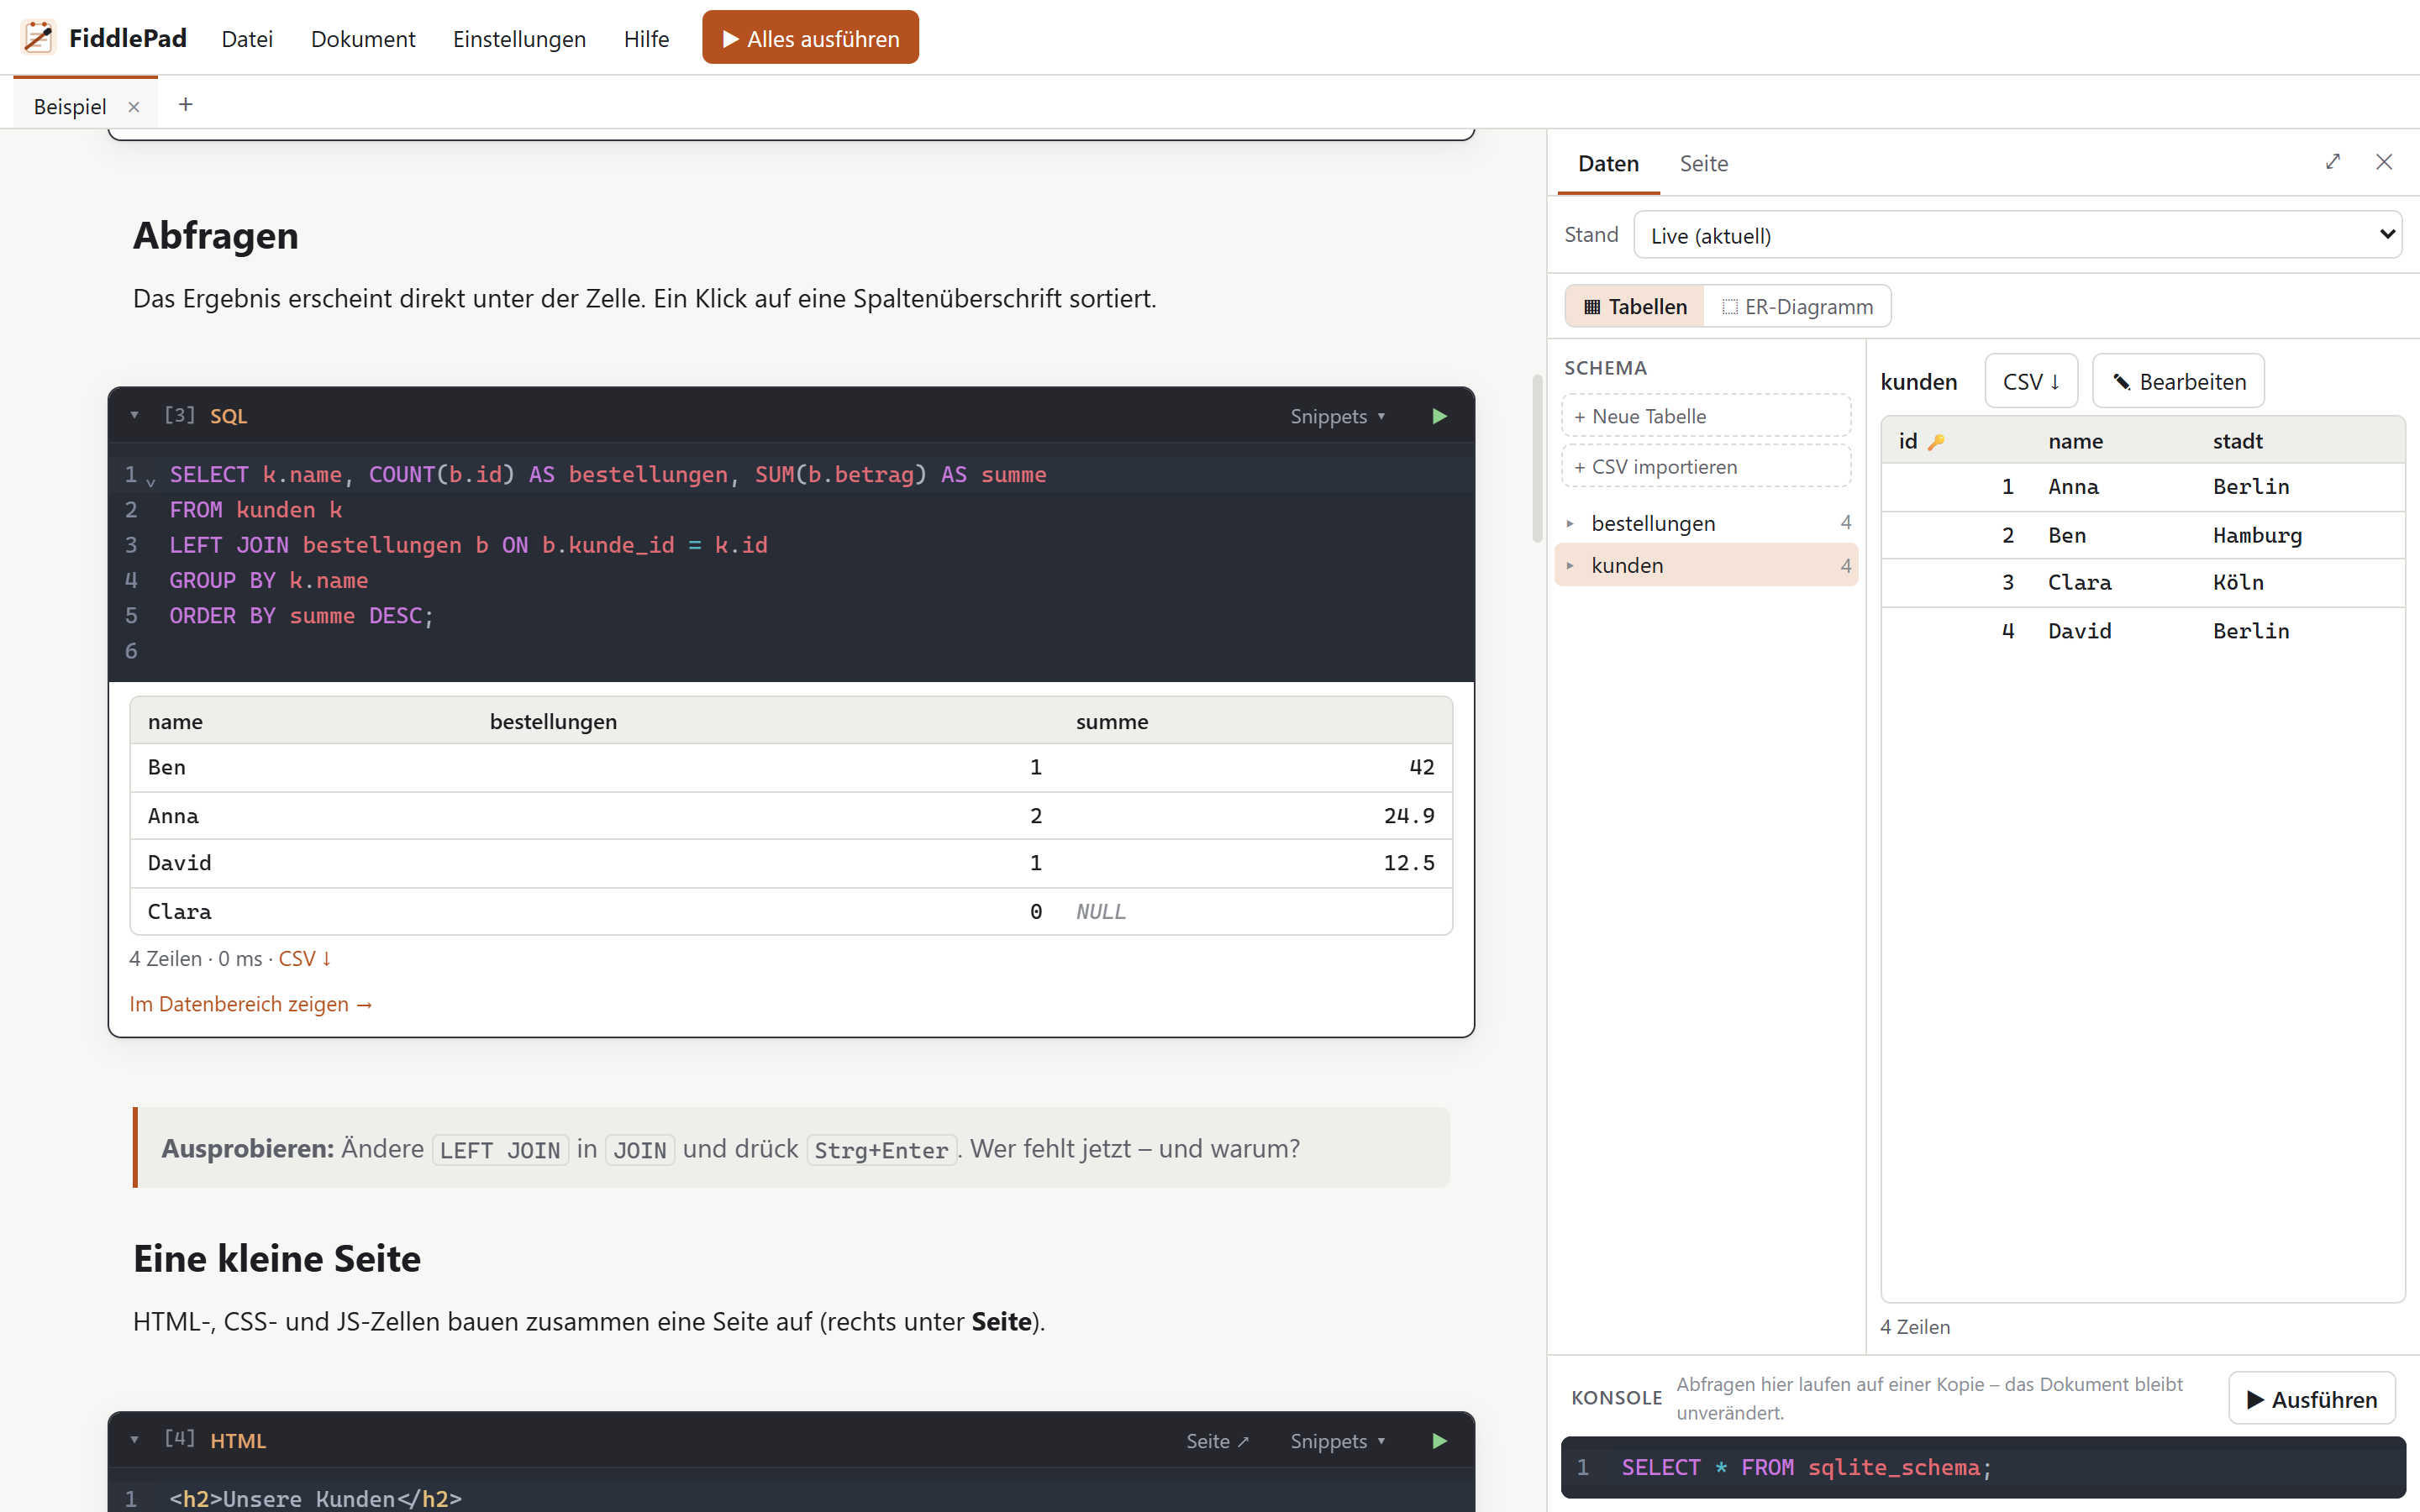Screen dimensions: 2420x1512
Task: Download kunden table as CSV
Action: pos(2031,381)
